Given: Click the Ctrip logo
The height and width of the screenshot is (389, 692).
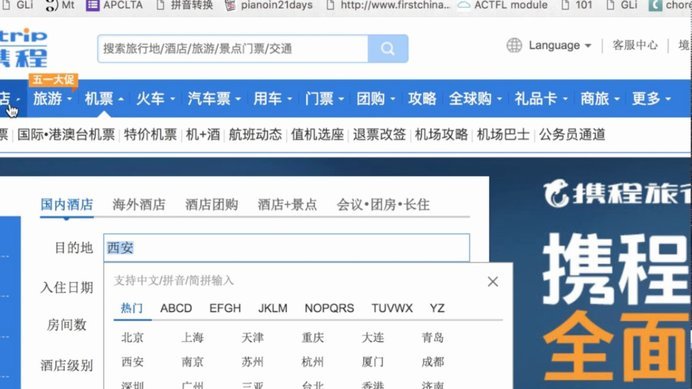Looking at the screenshot, I should (23, 48).
